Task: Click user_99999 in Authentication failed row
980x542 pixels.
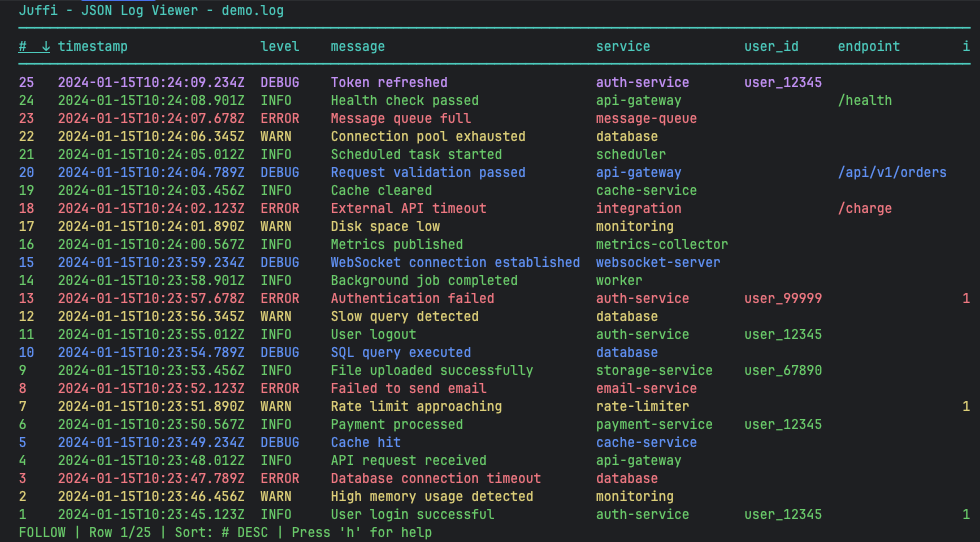Action: 782,299
